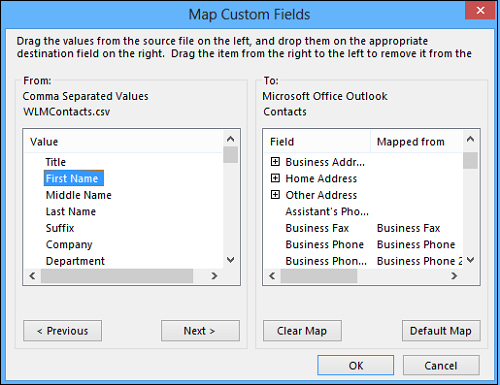Click the Mapped from column header
The height and width of the screenshot is (385, 500).
[416, 142]
